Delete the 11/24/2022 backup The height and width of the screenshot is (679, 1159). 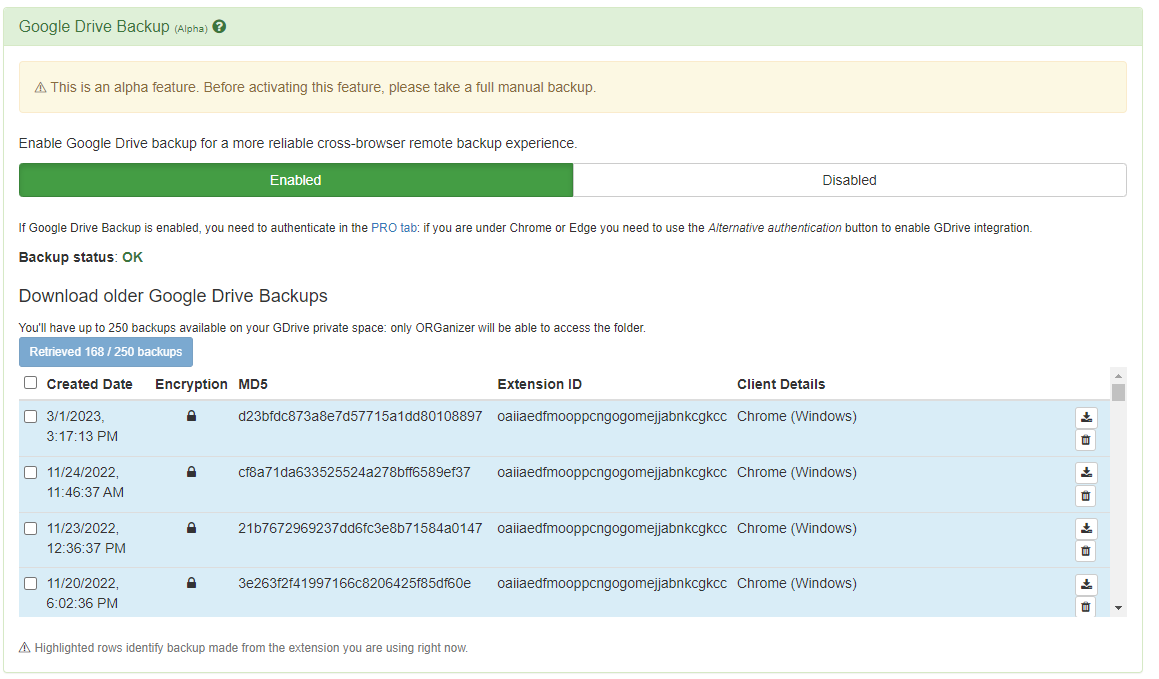[x=1085, y=496]
